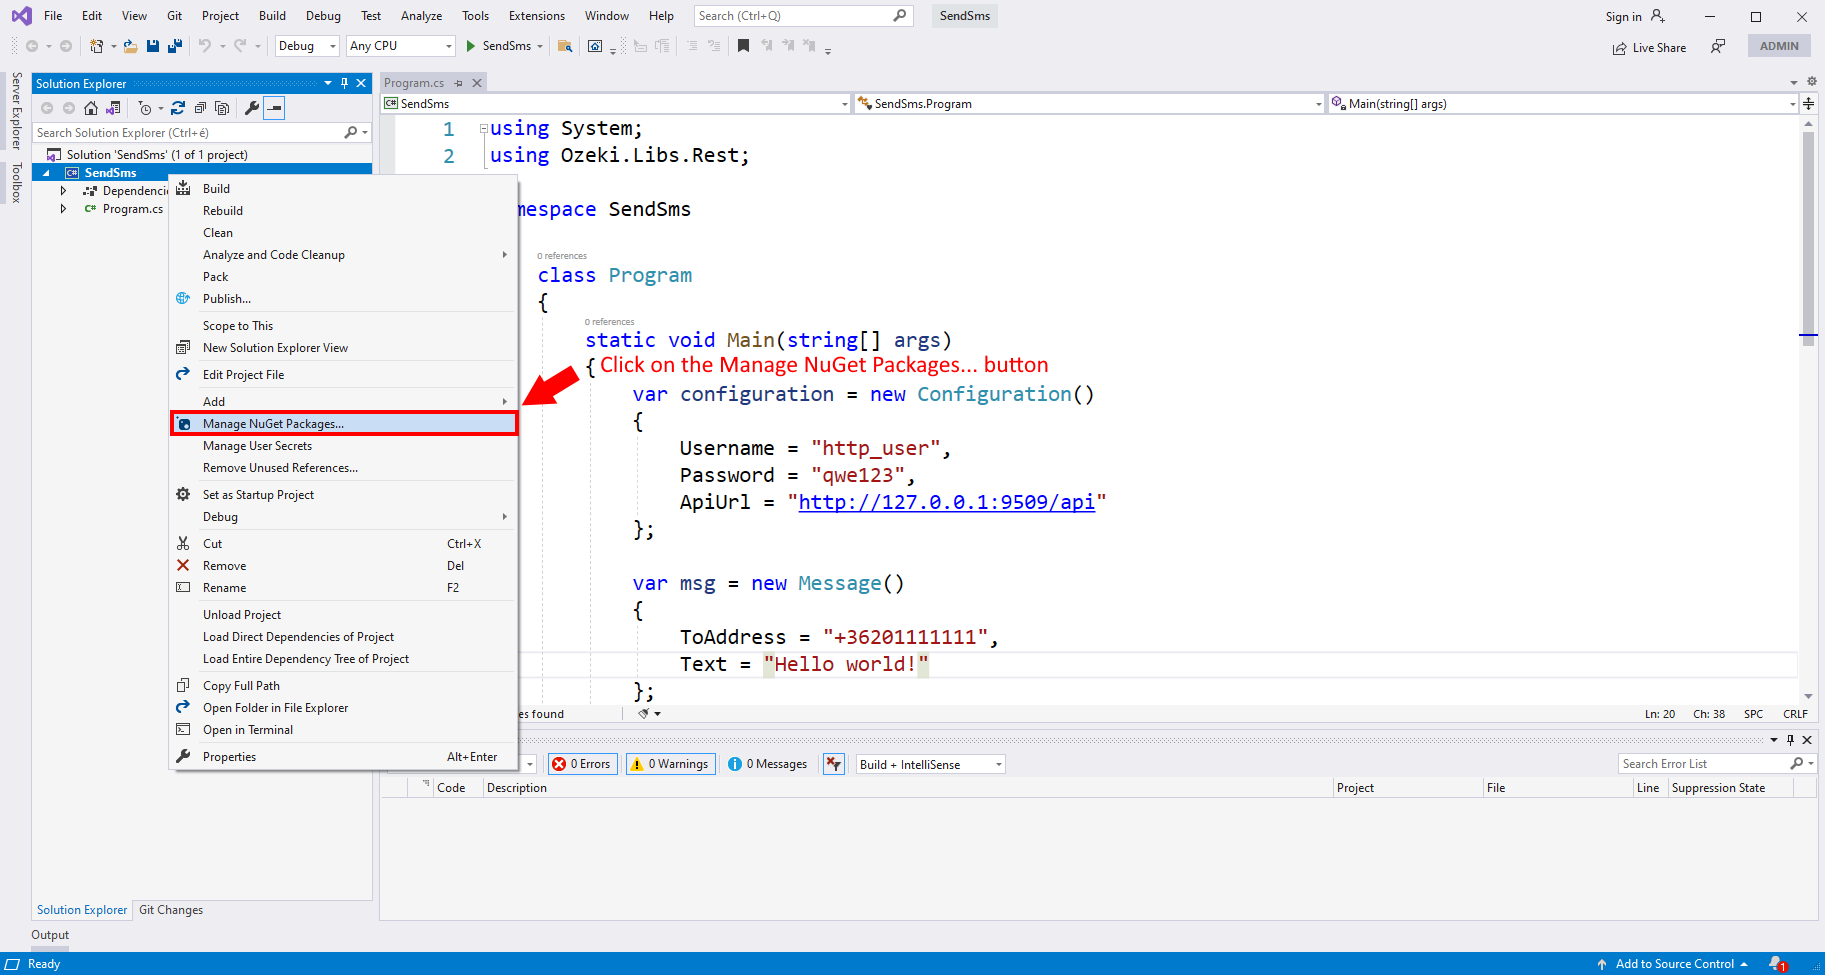Toggle bookmark with the bookmark icon

pyautogui.click(x=743, y=46)
